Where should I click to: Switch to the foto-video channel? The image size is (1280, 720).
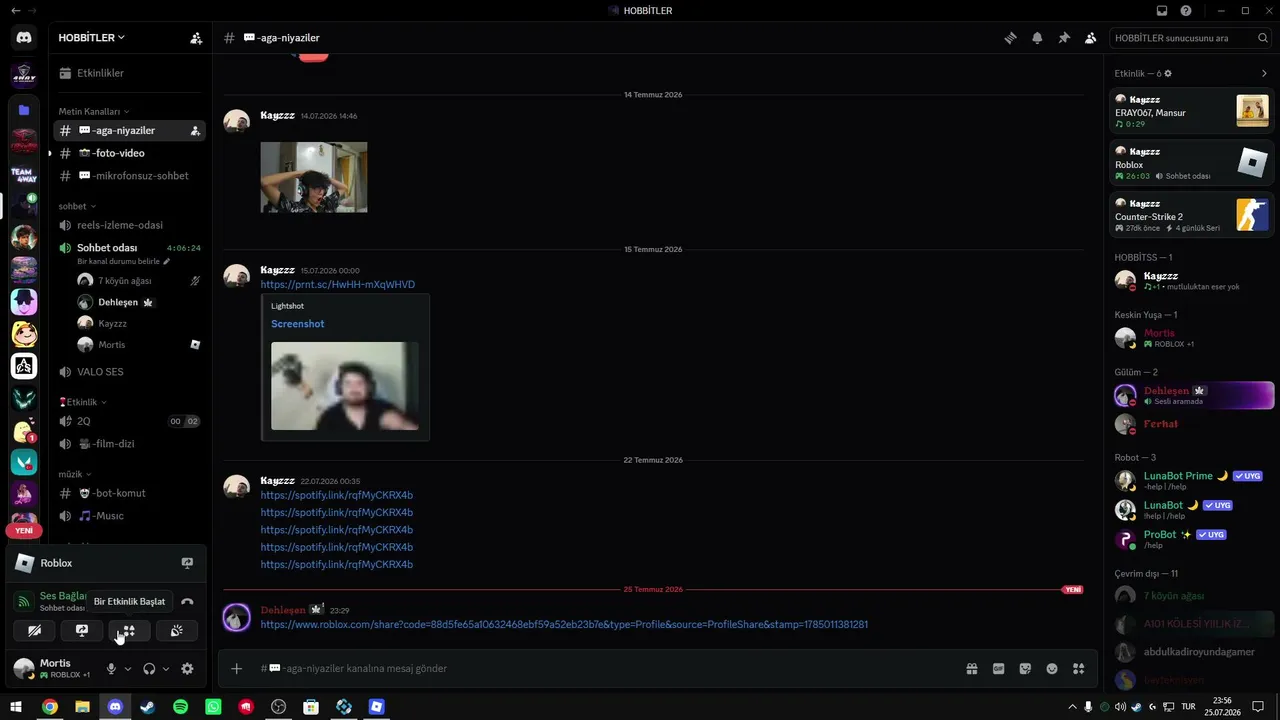coord(129,153)
